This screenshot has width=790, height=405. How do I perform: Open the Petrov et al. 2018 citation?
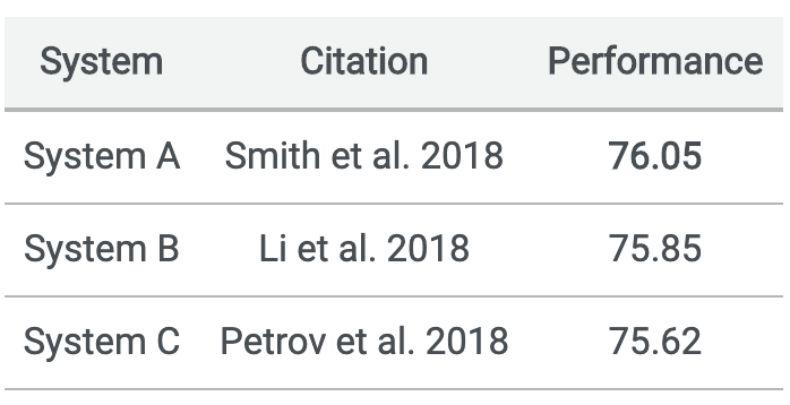(364, 342)
